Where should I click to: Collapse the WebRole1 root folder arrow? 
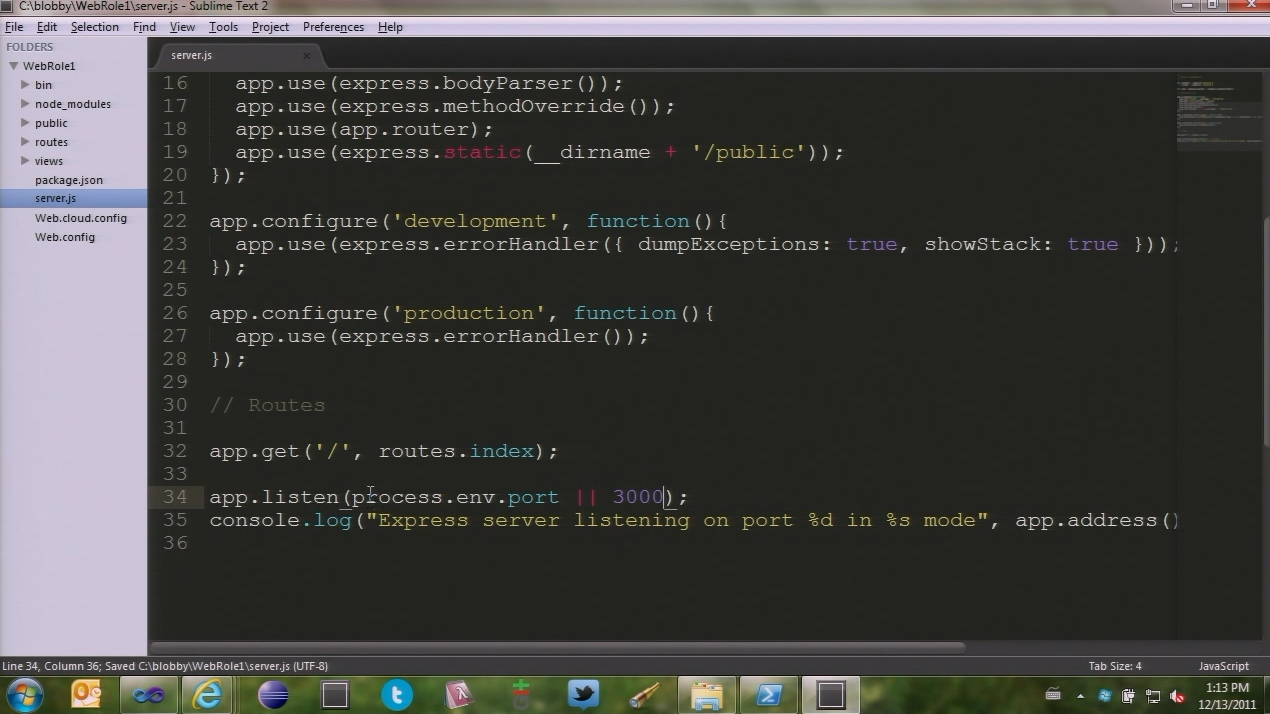tap(14, 66)
